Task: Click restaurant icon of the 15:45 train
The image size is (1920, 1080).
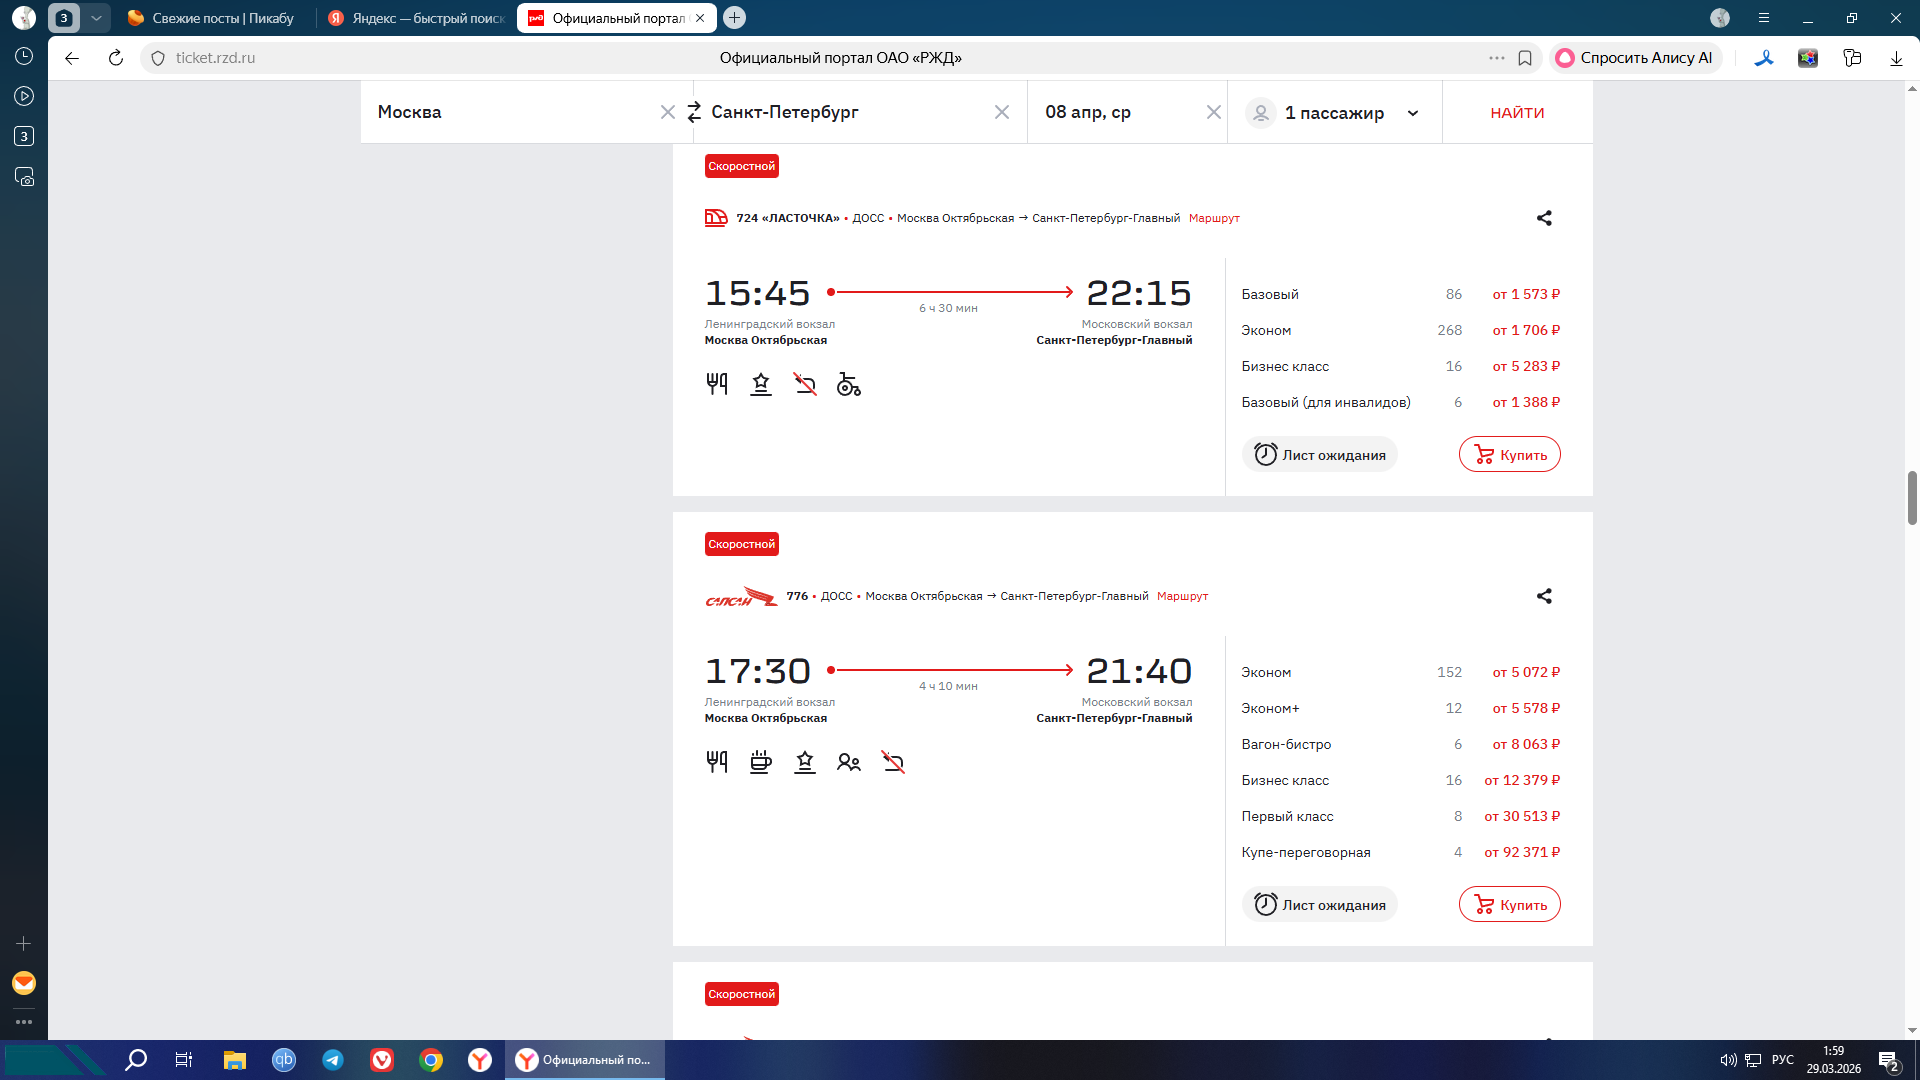Action: (717, 384)
